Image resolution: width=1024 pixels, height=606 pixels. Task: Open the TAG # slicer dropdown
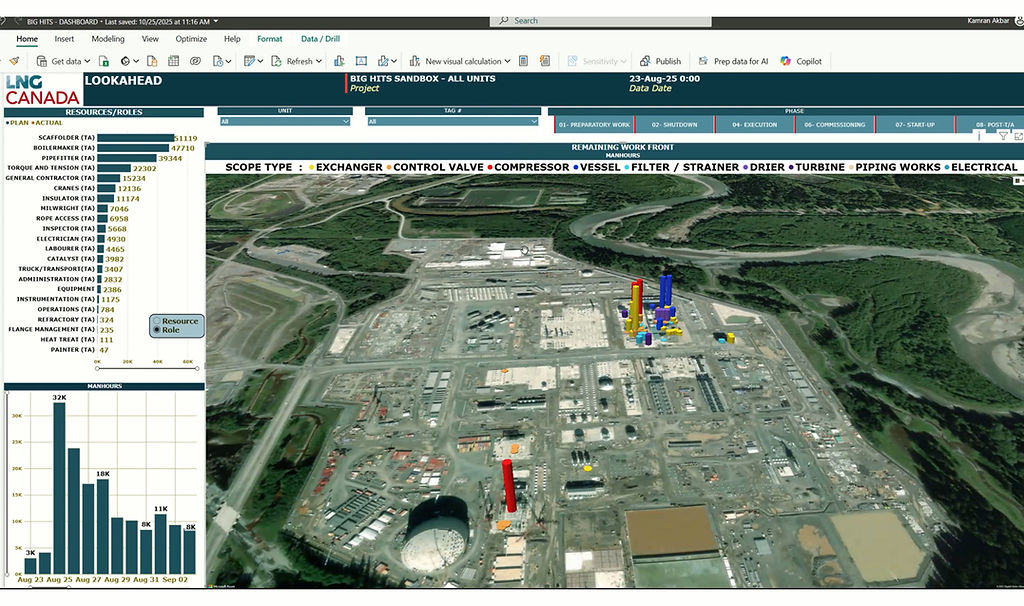tap(453, 121)
